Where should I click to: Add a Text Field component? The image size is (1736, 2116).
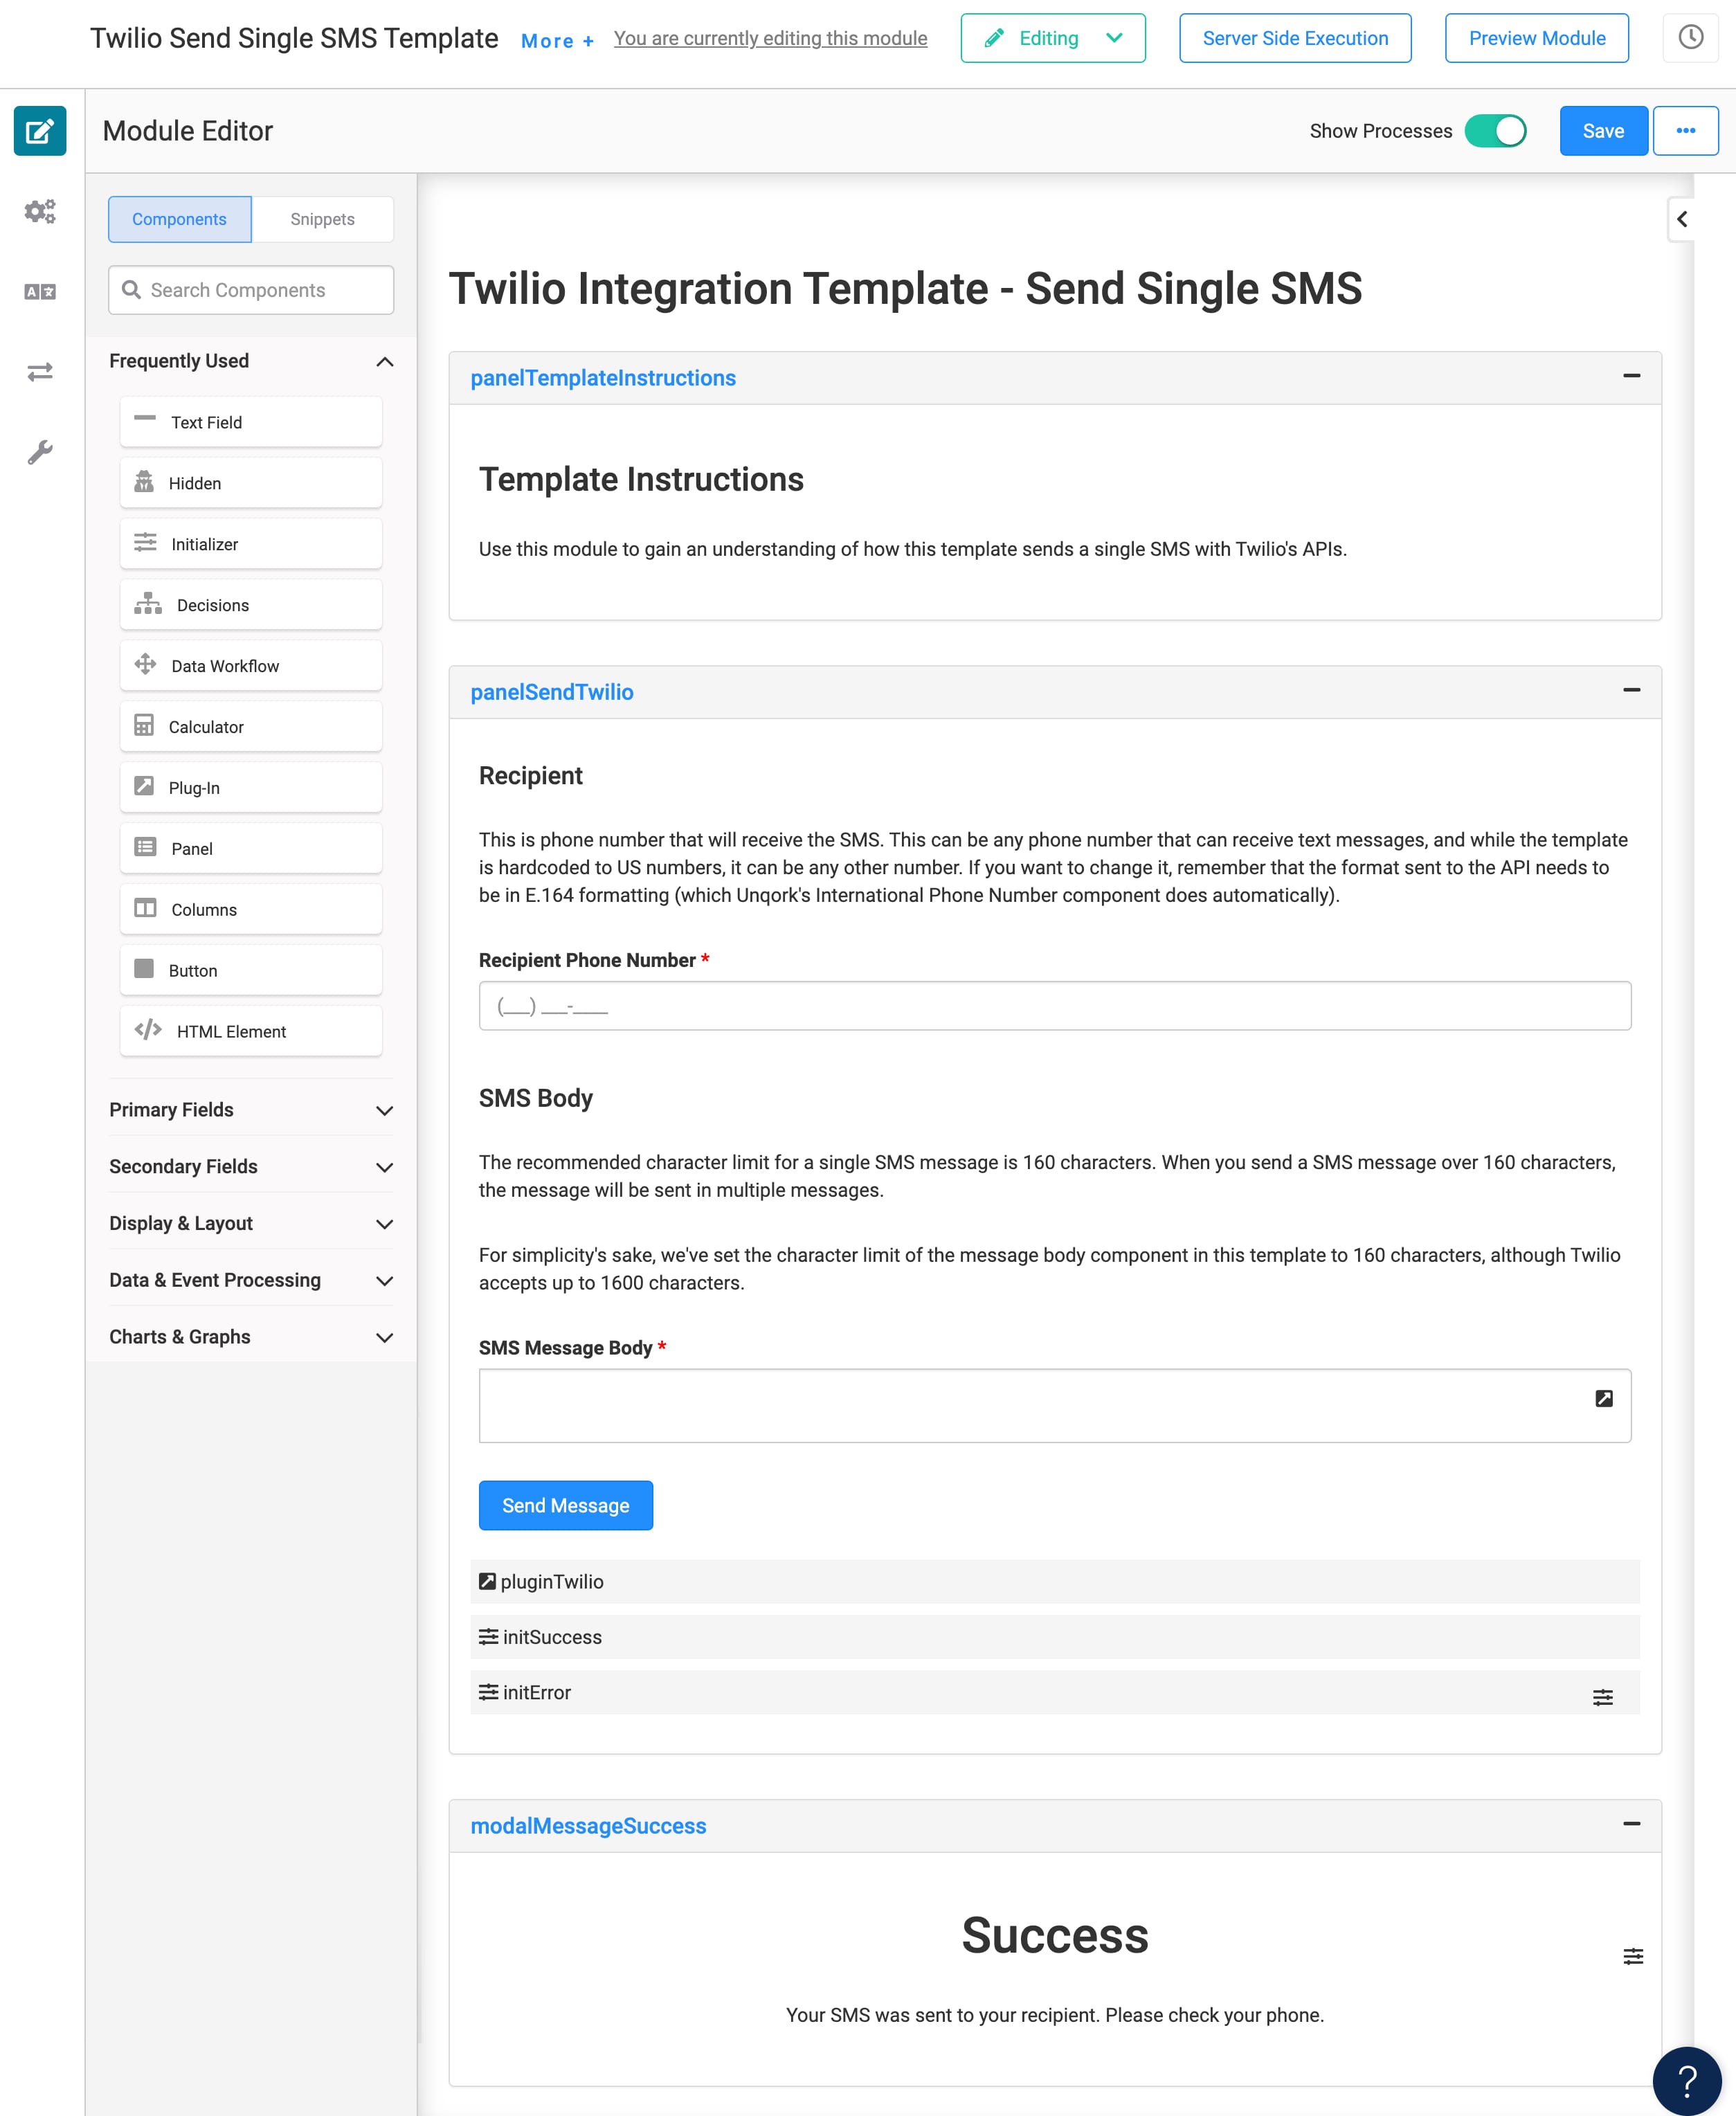pyautogui.click(x=251, y=422)
